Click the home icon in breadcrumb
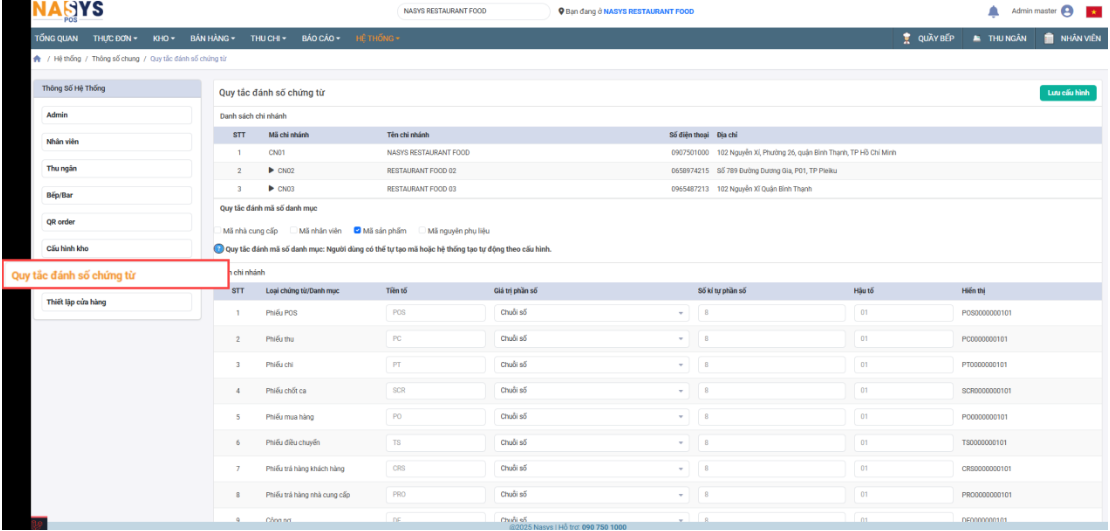 point(37,59)
